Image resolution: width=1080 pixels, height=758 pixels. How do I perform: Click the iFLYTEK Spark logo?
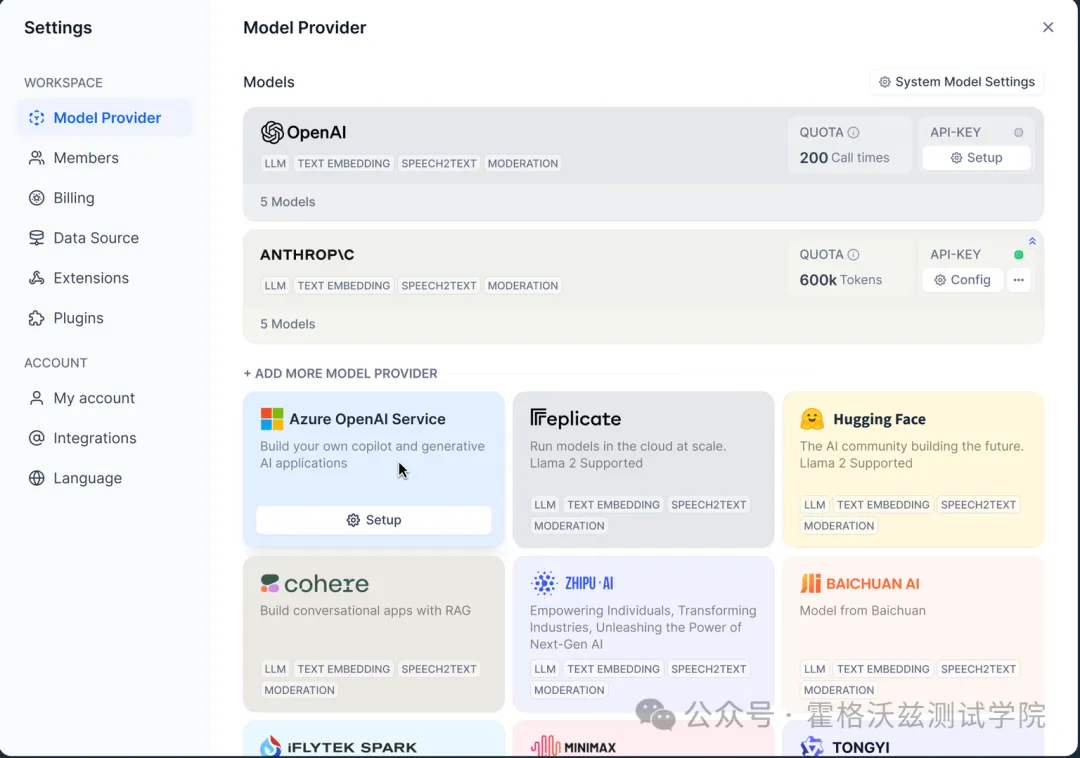tap(338, 746)
